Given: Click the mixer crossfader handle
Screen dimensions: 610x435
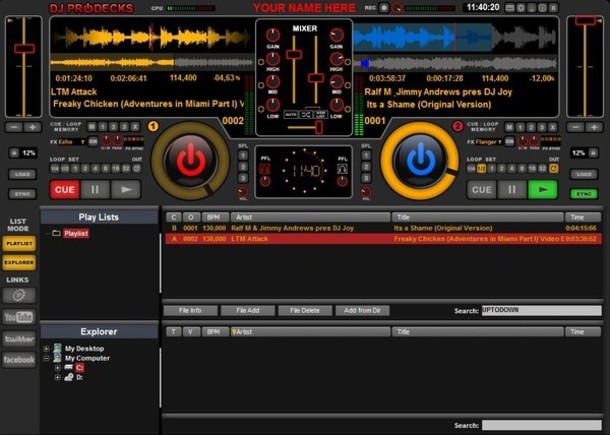Looking at the screenshot, I should click(319, 127).
